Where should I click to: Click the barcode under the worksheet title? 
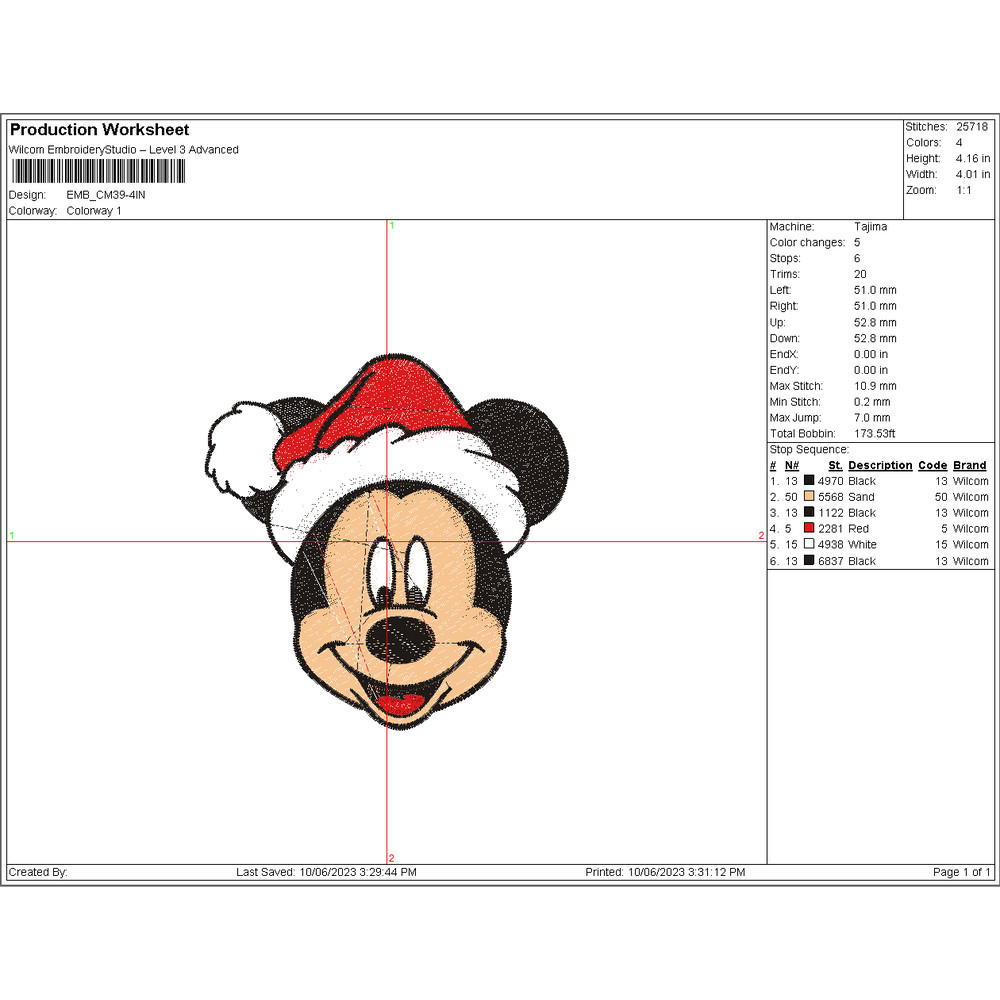[x=97, y=172]
